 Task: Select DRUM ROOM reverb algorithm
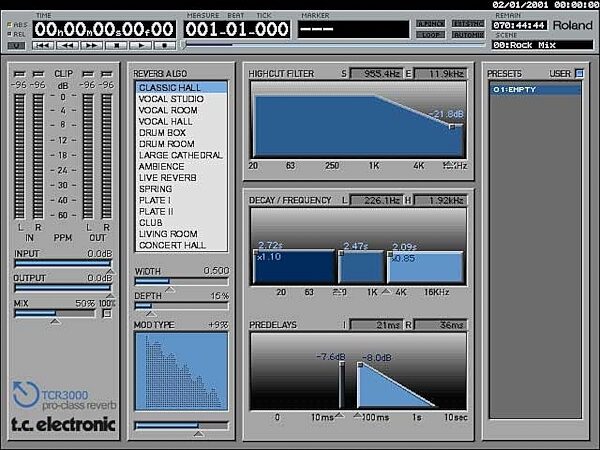click(181, 144)
